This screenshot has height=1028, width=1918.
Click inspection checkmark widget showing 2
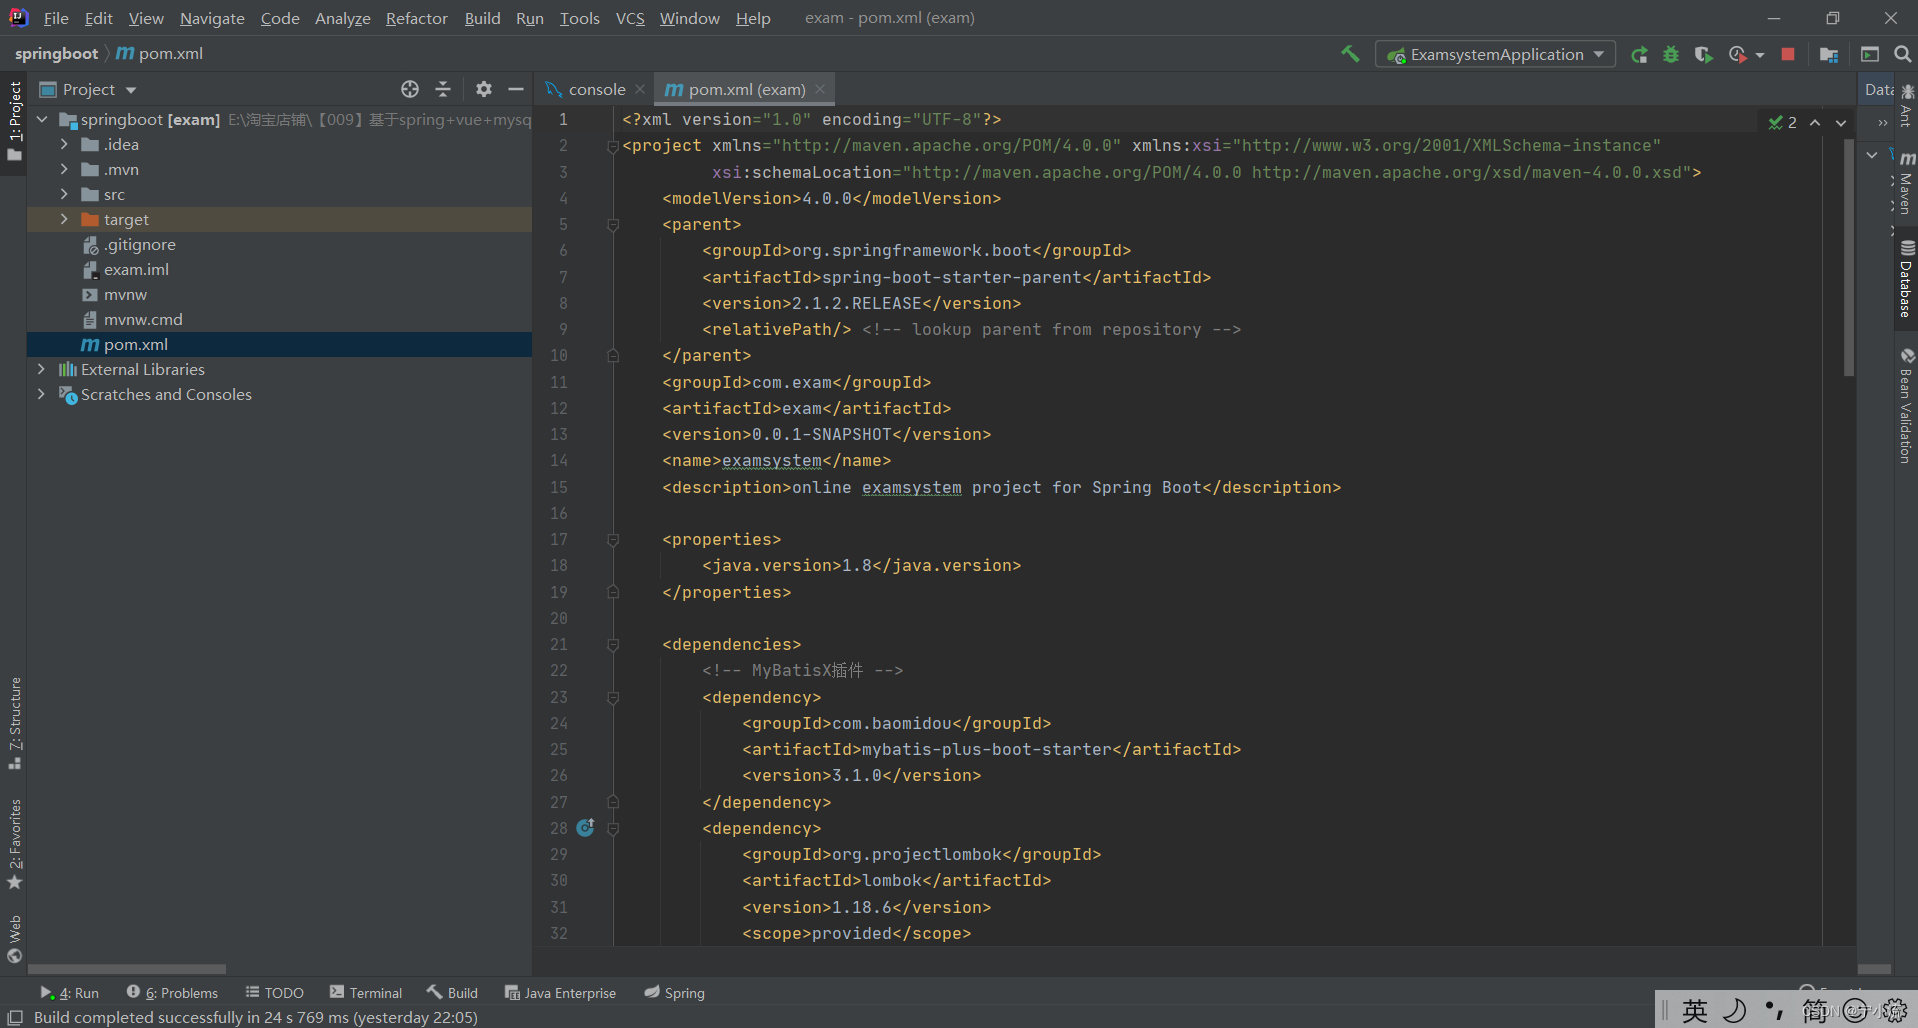(x=1782, y=122)
